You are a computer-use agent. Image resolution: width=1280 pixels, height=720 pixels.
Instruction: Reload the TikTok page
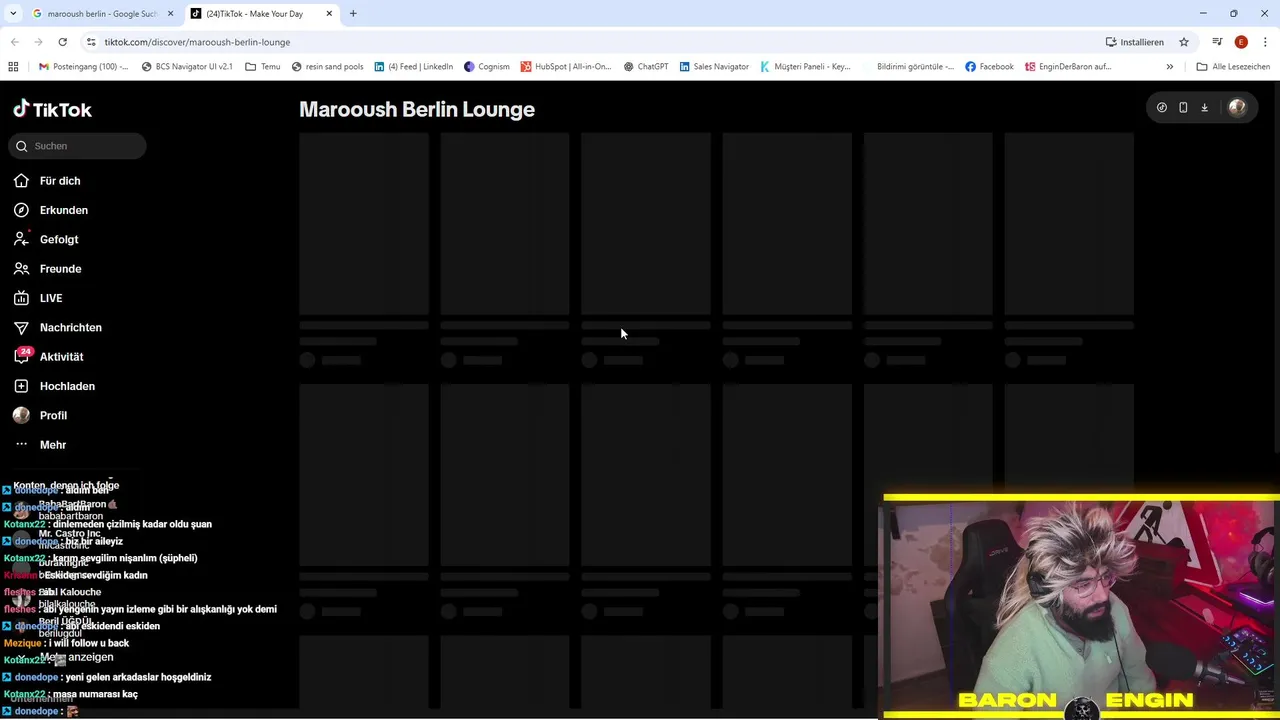[62, 42]
